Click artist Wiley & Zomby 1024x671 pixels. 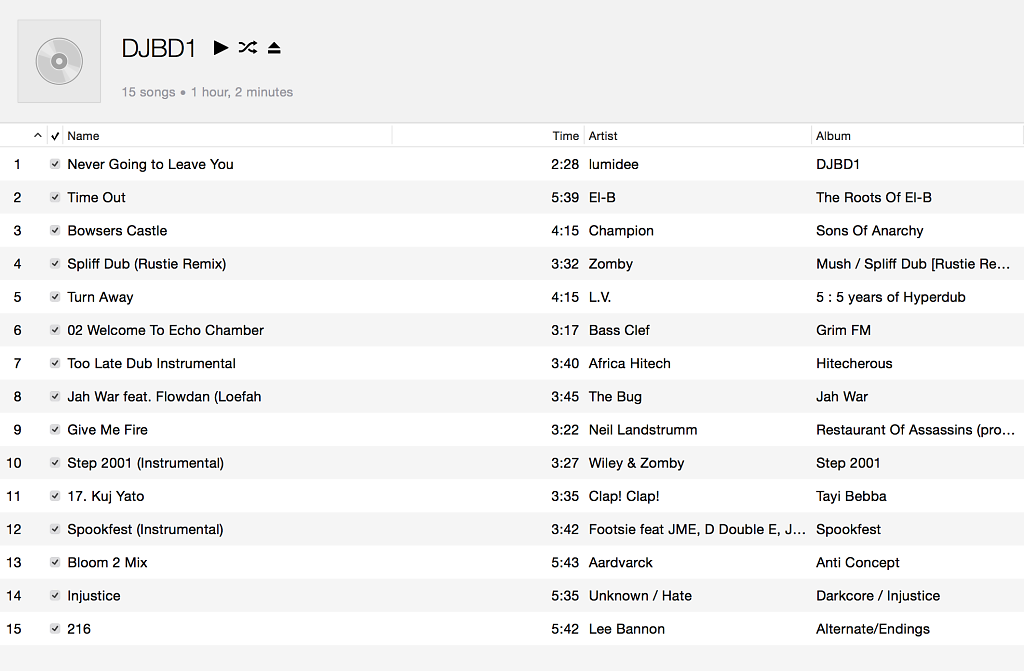(x=636, y=463)
